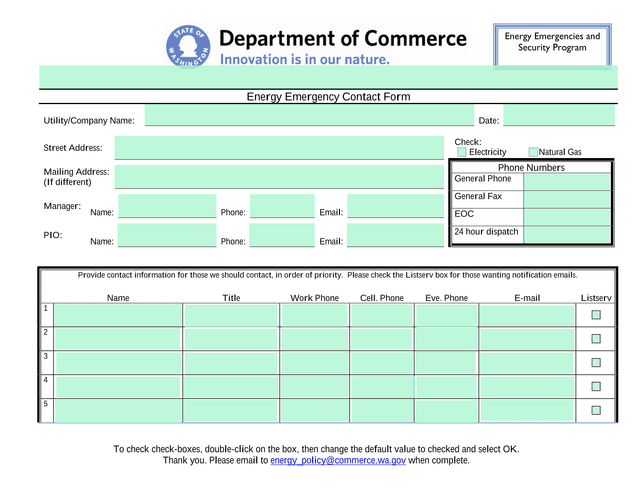The width and height of the screenshot is (640, 495).
Task: Click the 'Work Phone' column header
Action: click(314, 298)
